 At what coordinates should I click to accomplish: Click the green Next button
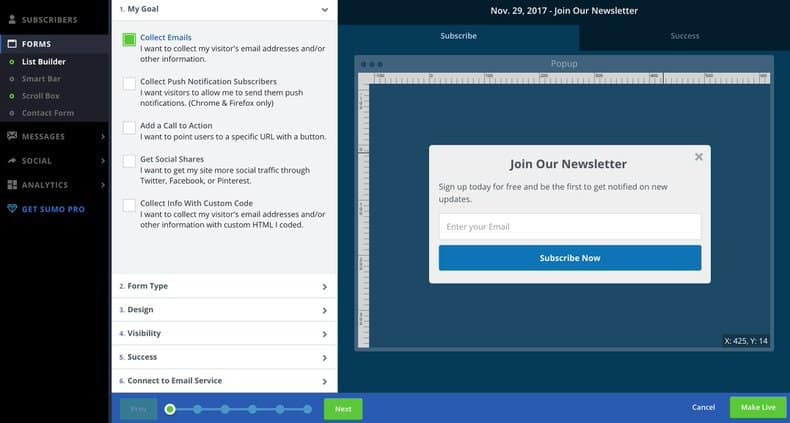pos(343,409)
